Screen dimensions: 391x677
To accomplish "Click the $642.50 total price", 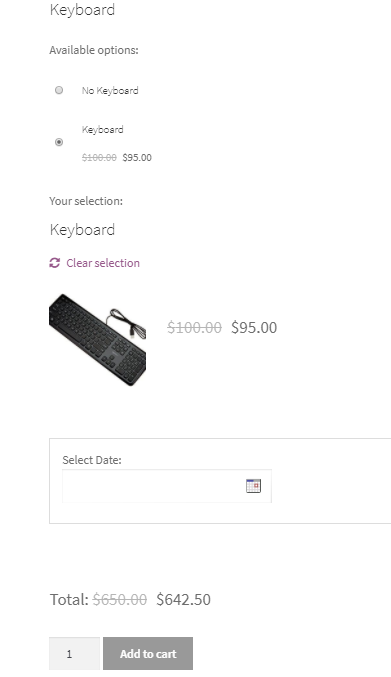I will tap(183, 599).
